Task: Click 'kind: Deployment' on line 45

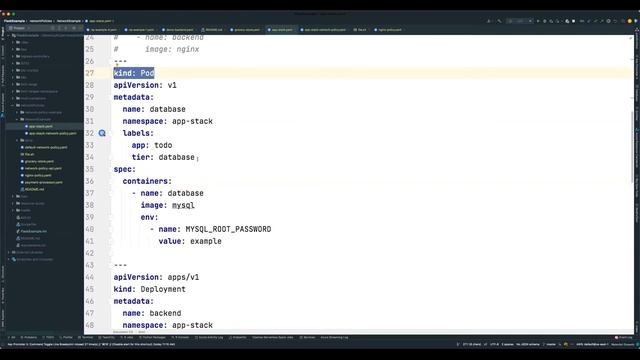Action: [149, 289]
